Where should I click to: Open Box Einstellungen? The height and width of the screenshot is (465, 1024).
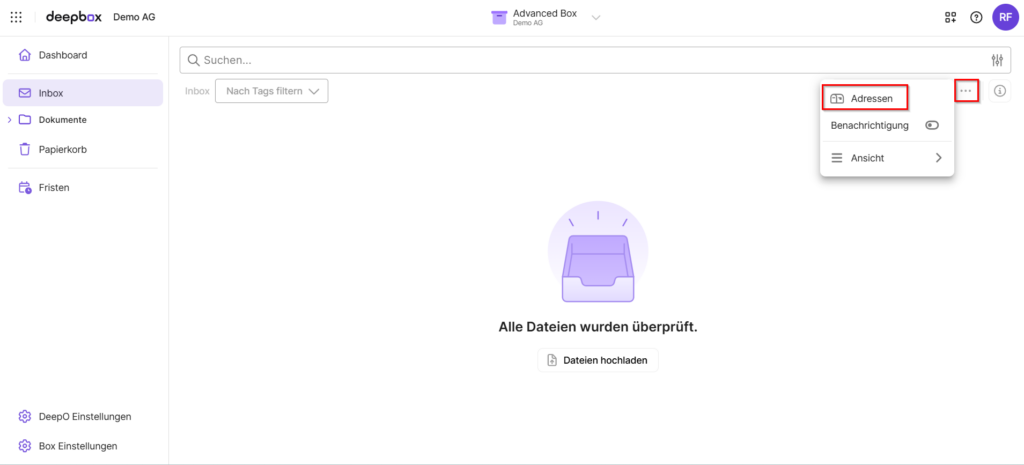pos(77,446)
